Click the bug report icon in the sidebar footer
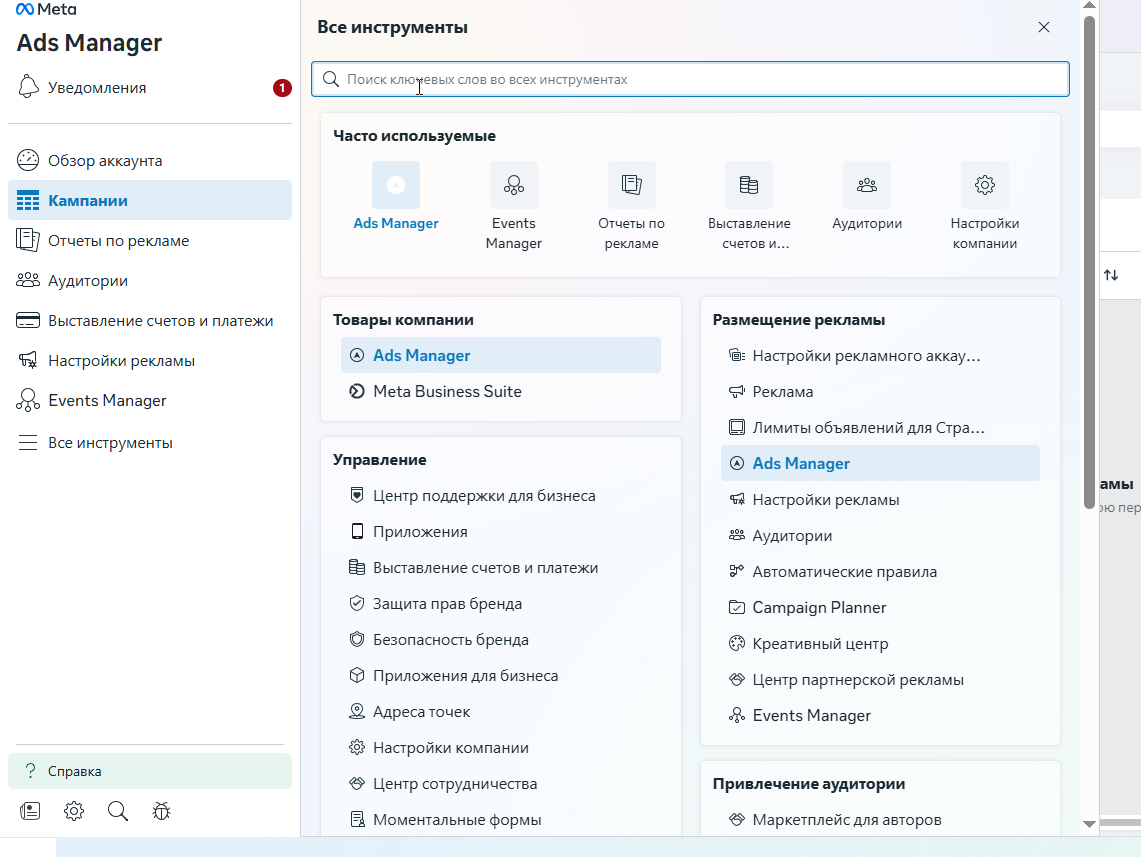Viewport: 1141px width, 857px height. (162, 811)
